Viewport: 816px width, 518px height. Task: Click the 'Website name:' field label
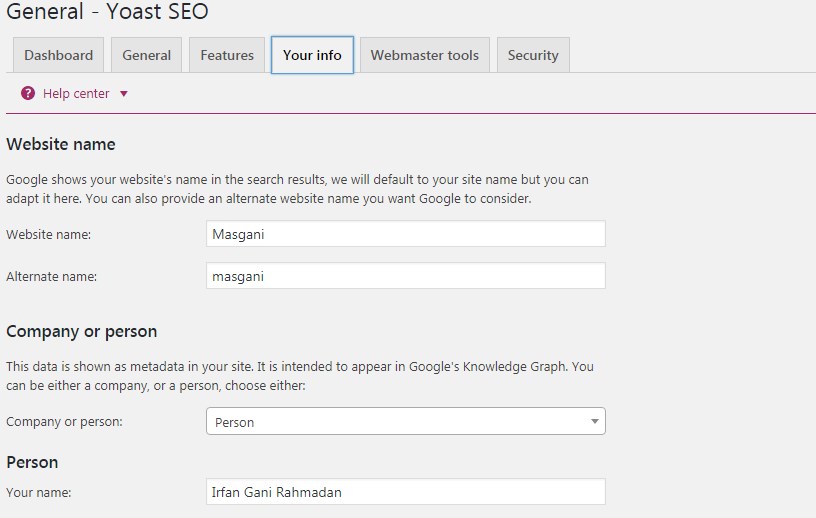(48, 235)
